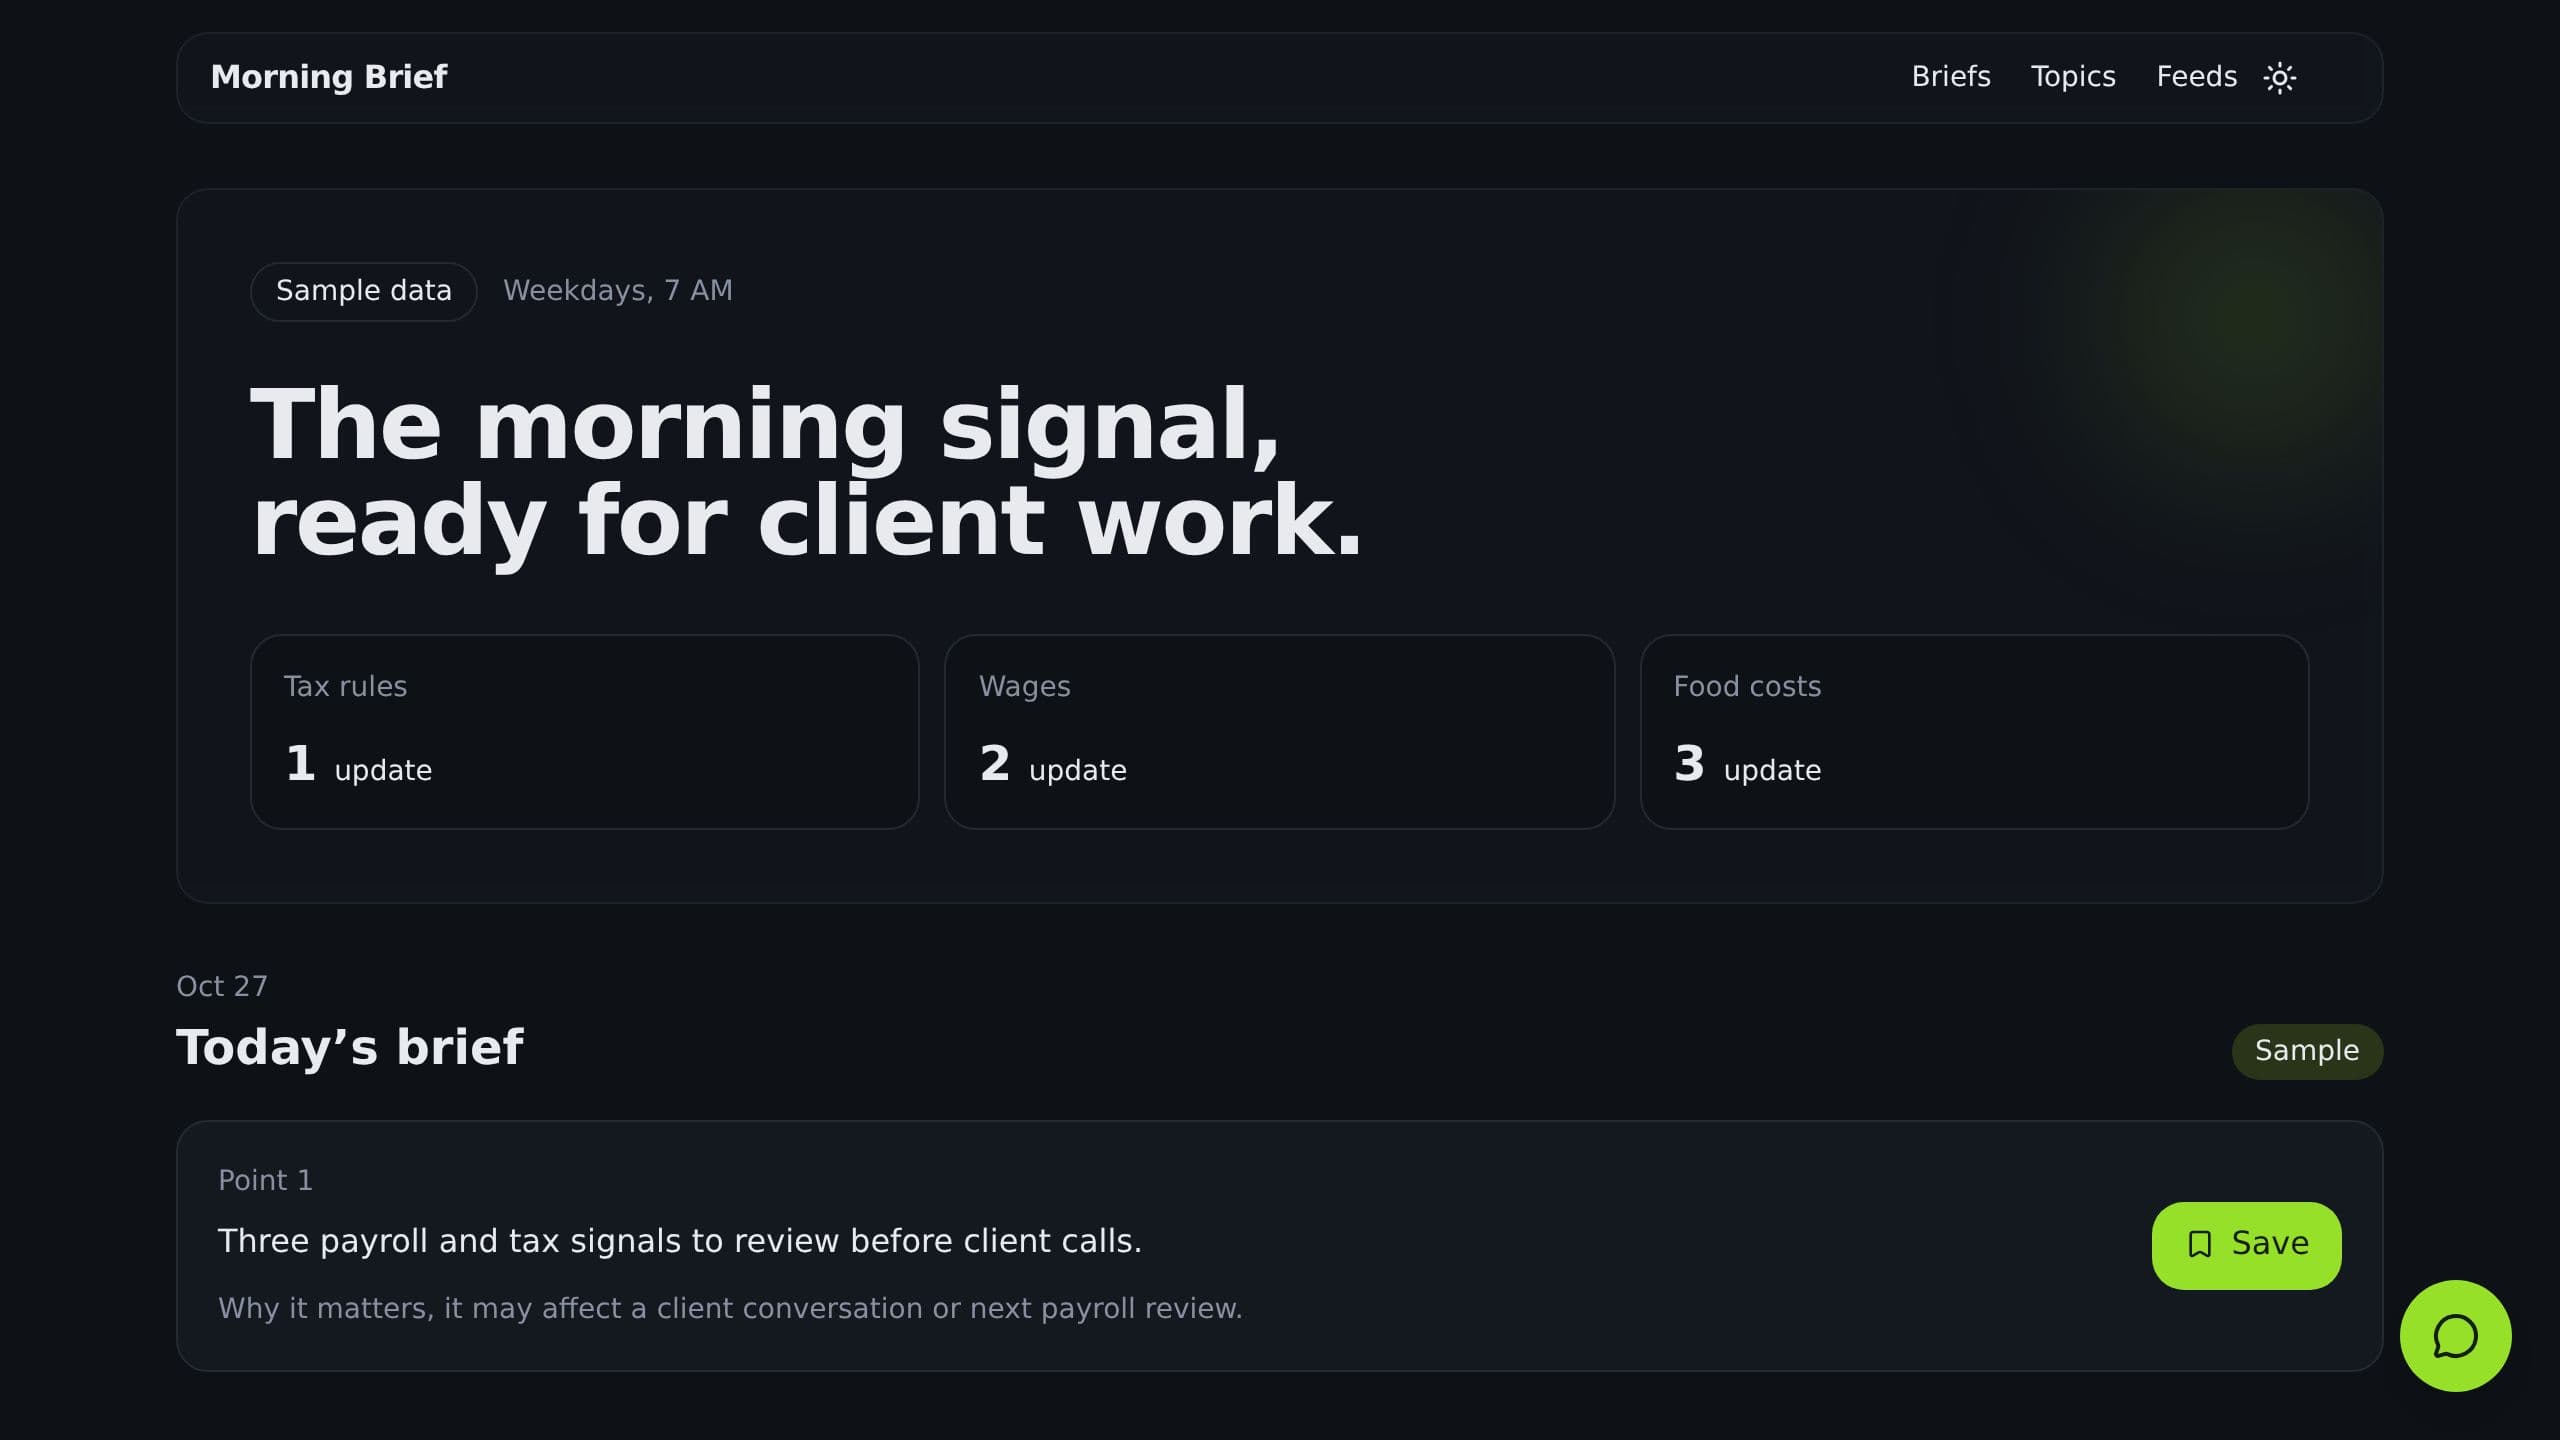Click the Sample badge beside Today's brief
Screen dimensions: 2560x1440
click(x=2307, y=1051)
